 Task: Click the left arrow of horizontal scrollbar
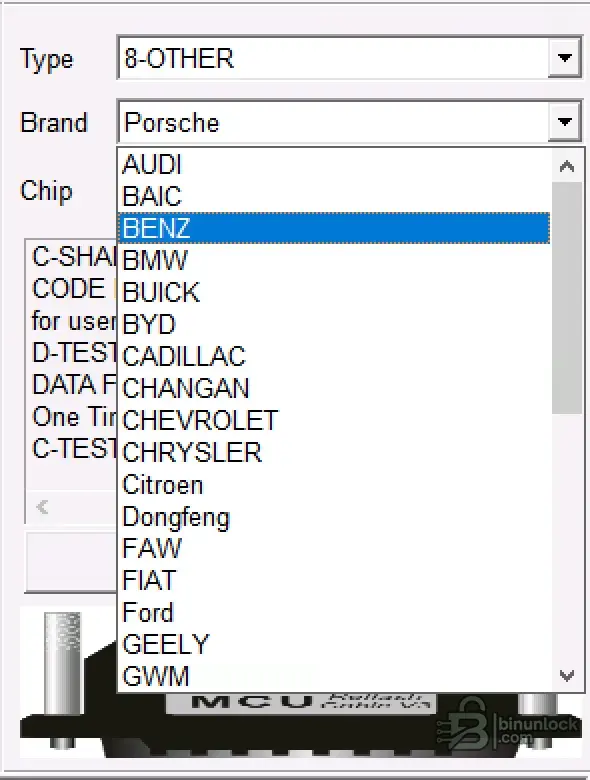click(x=42, y=507)
